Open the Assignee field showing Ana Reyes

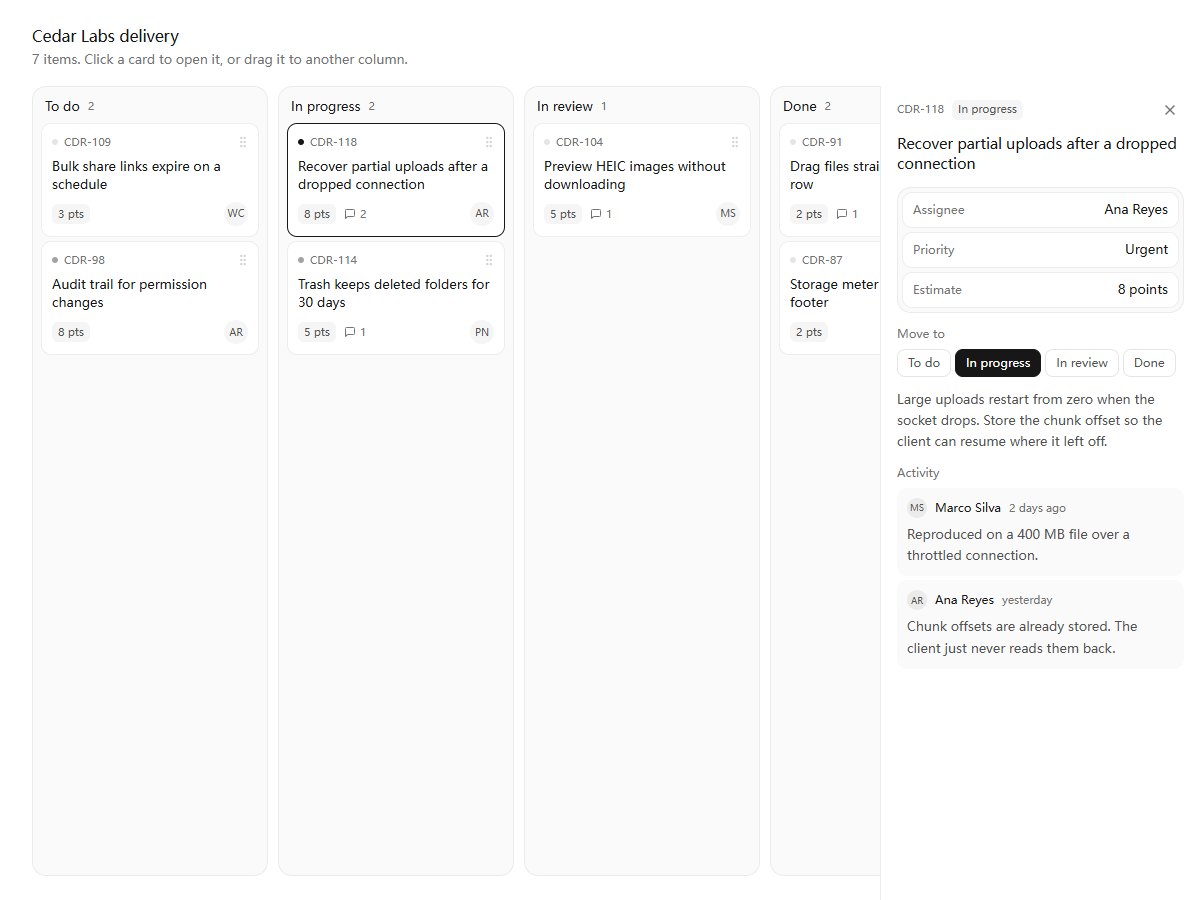pyautogui.click(x=1040, y=210)
